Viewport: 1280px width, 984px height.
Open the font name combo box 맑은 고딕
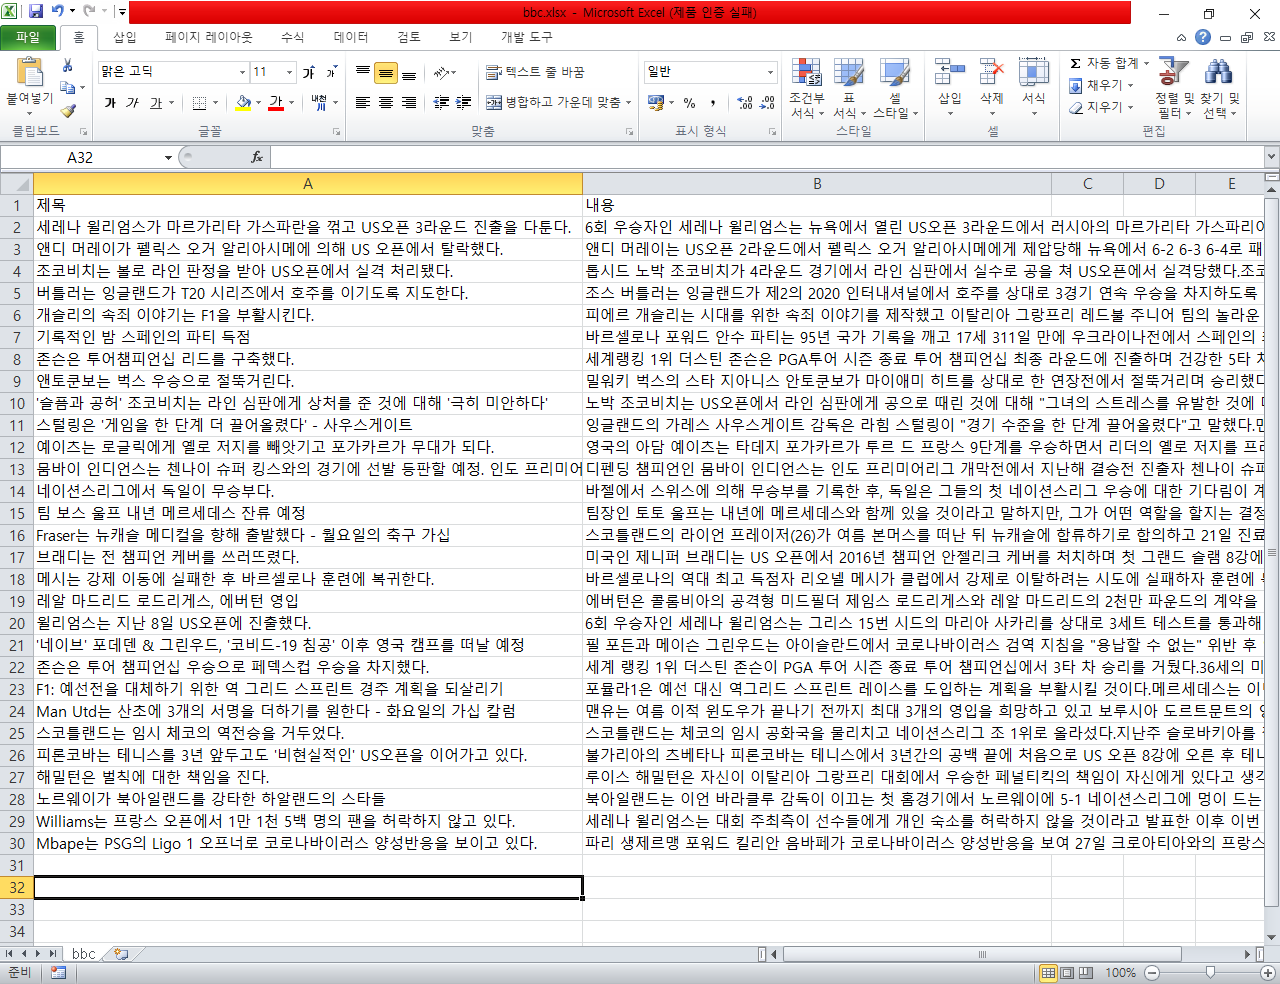coord(173,72)
